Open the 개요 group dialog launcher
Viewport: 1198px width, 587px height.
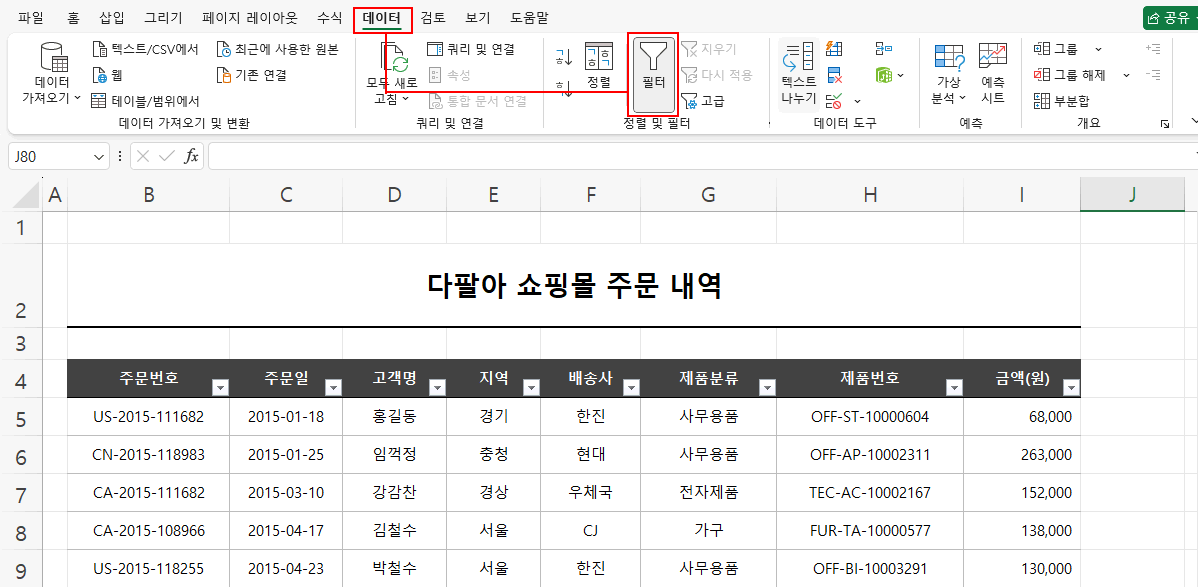1164,124
